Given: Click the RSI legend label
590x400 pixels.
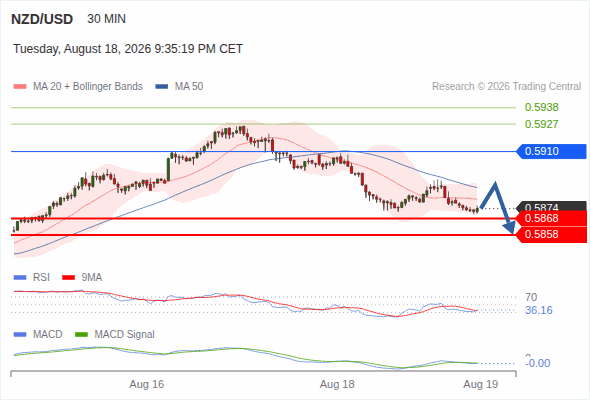Looking at the screenshot, I should [x=41, y=278].
